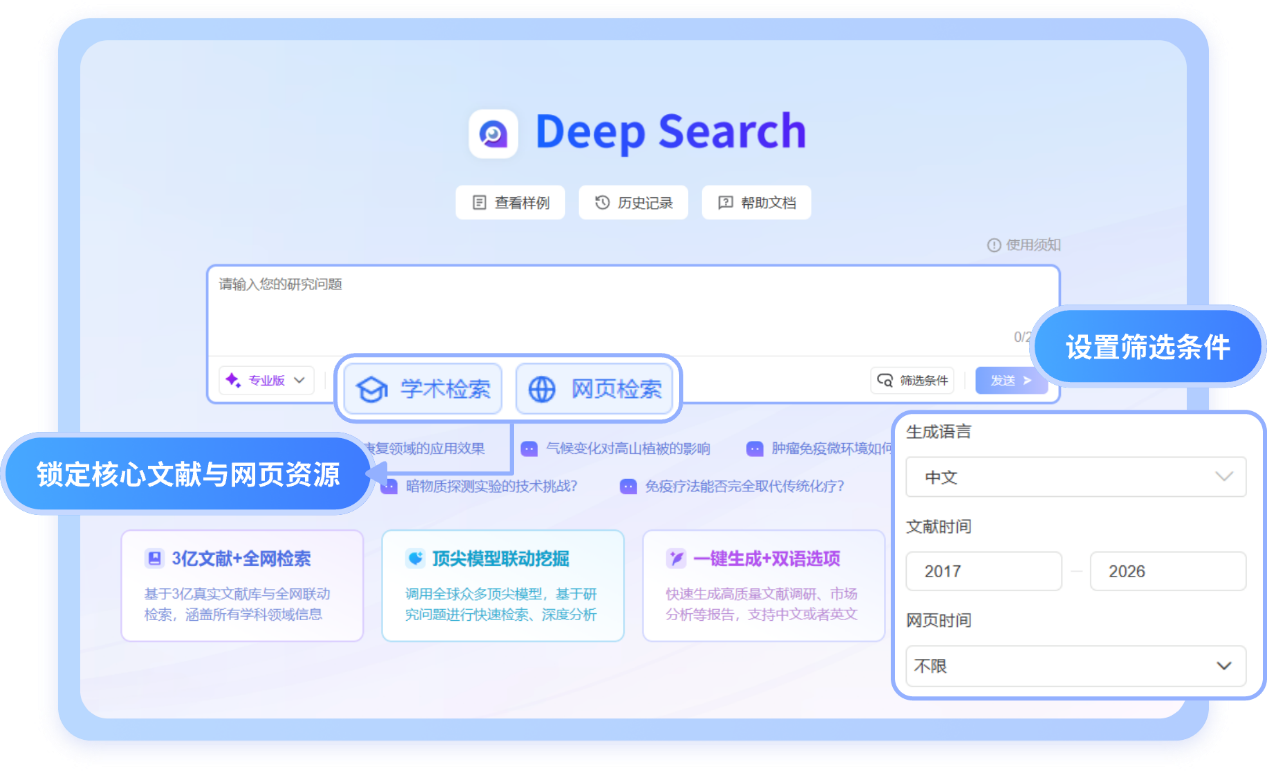Open the 专业版 version dropdown
The height and width of the screenshot is (771, 1267).
point(266,380)
